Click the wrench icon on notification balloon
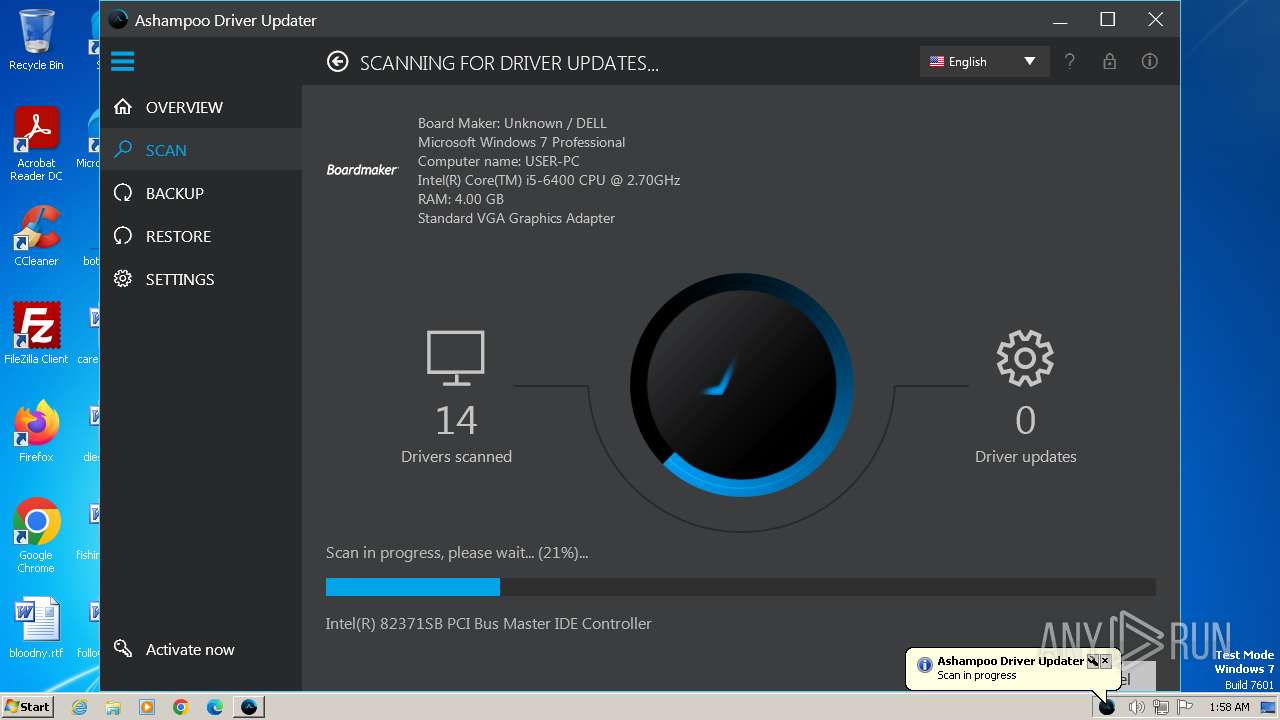 [1093, 661]
